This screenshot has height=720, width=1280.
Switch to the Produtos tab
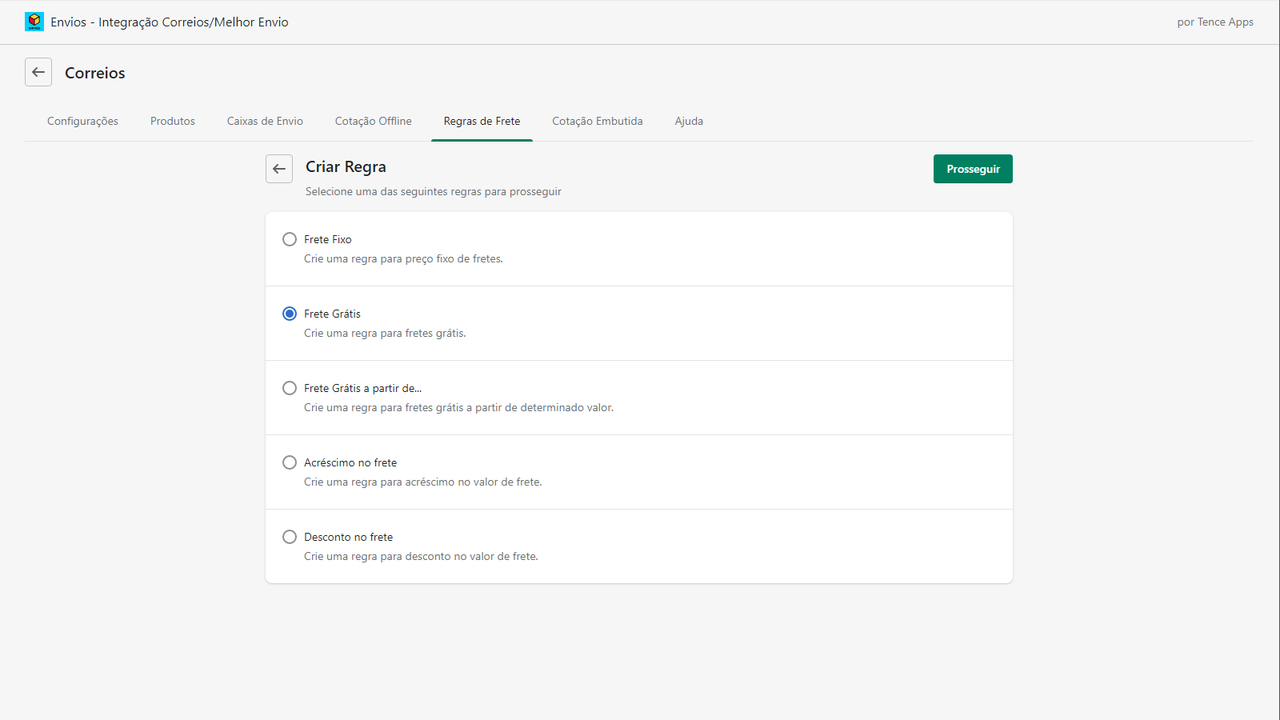(x=173, y=121)
